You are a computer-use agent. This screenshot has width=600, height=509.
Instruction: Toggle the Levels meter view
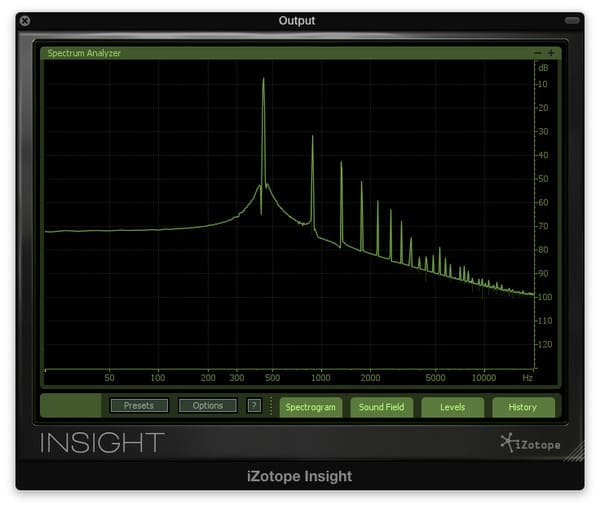pos(452,407)
